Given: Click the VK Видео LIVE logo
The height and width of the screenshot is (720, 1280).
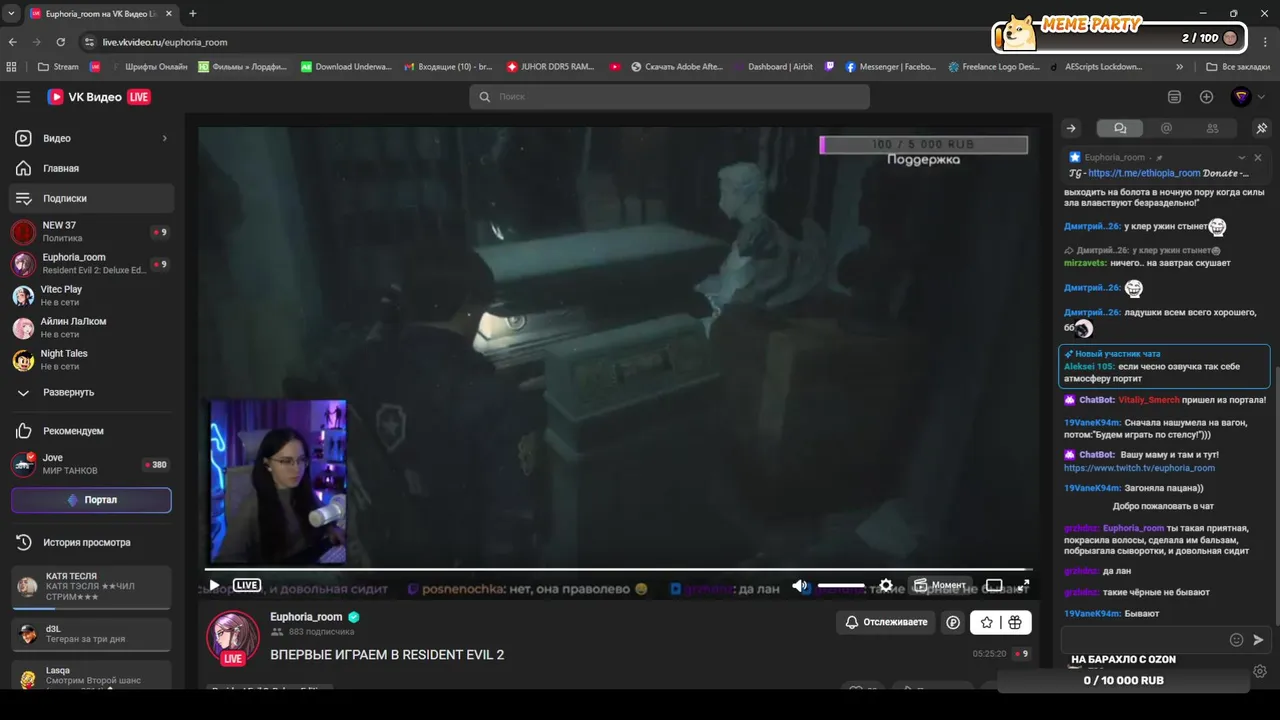Looking at the screenshot, I should 99,97.
